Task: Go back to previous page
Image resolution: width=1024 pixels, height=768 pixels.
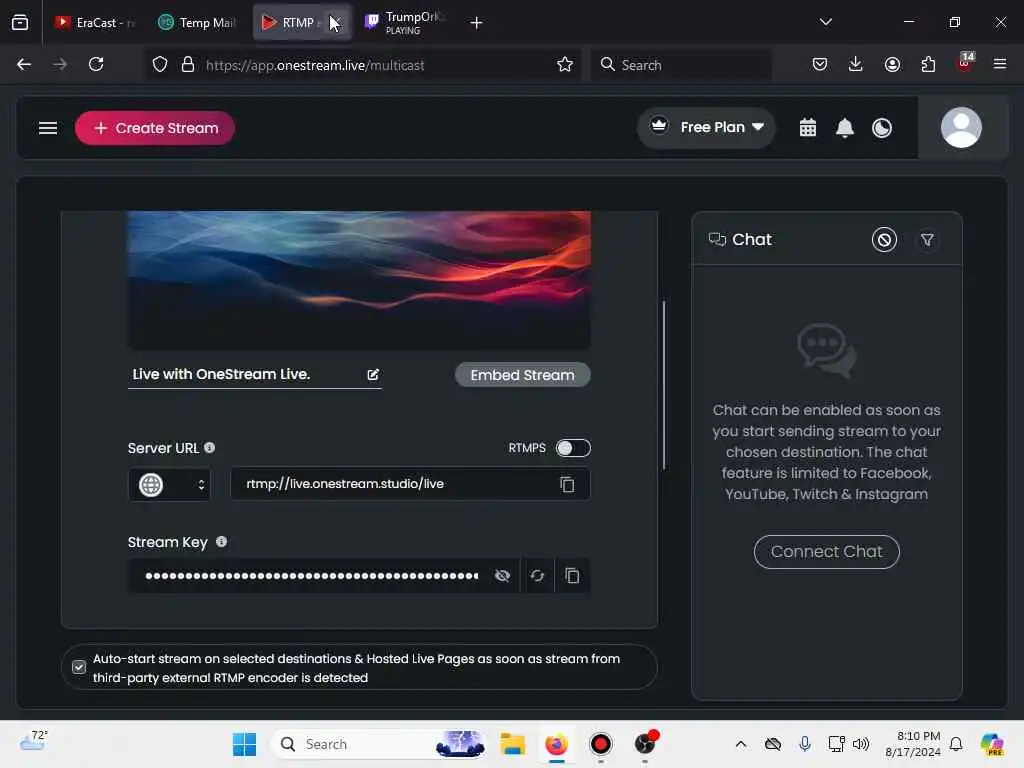Action: [24, 64]
